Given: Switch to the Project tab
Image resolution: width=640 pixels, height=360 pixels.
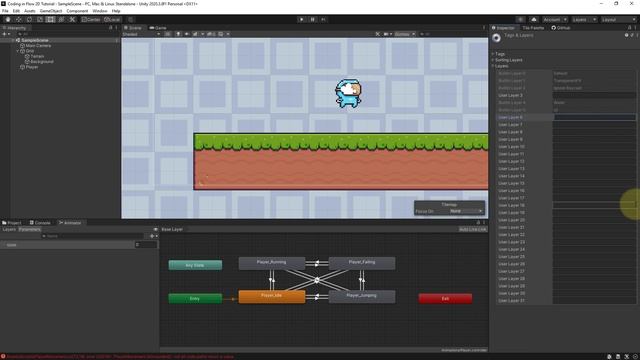Looking at the screenshot, I should tap(11, 223).
